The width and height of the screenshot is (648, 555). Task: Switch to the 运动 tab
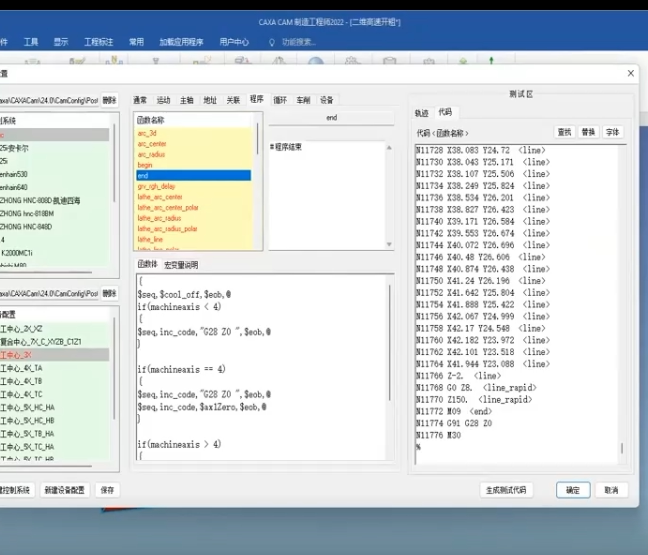(x=163, y=100)
